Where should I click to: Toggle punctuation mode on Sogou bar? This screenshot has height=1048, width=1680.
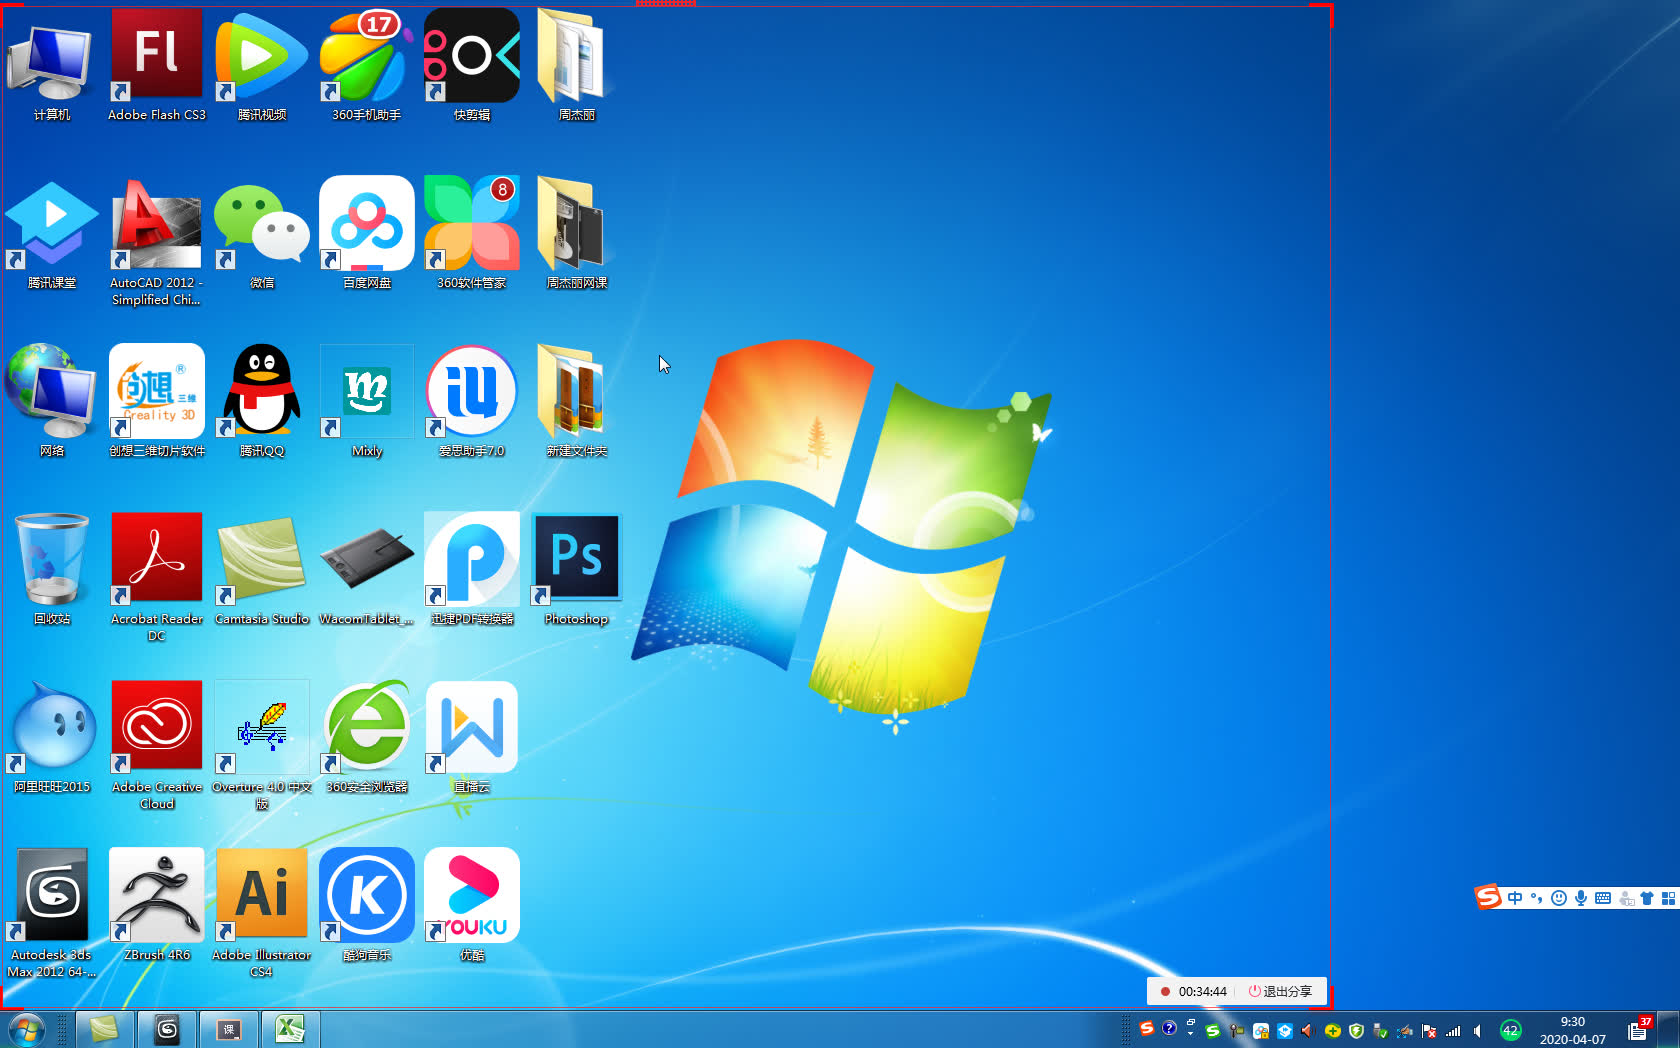(1537, 898)
